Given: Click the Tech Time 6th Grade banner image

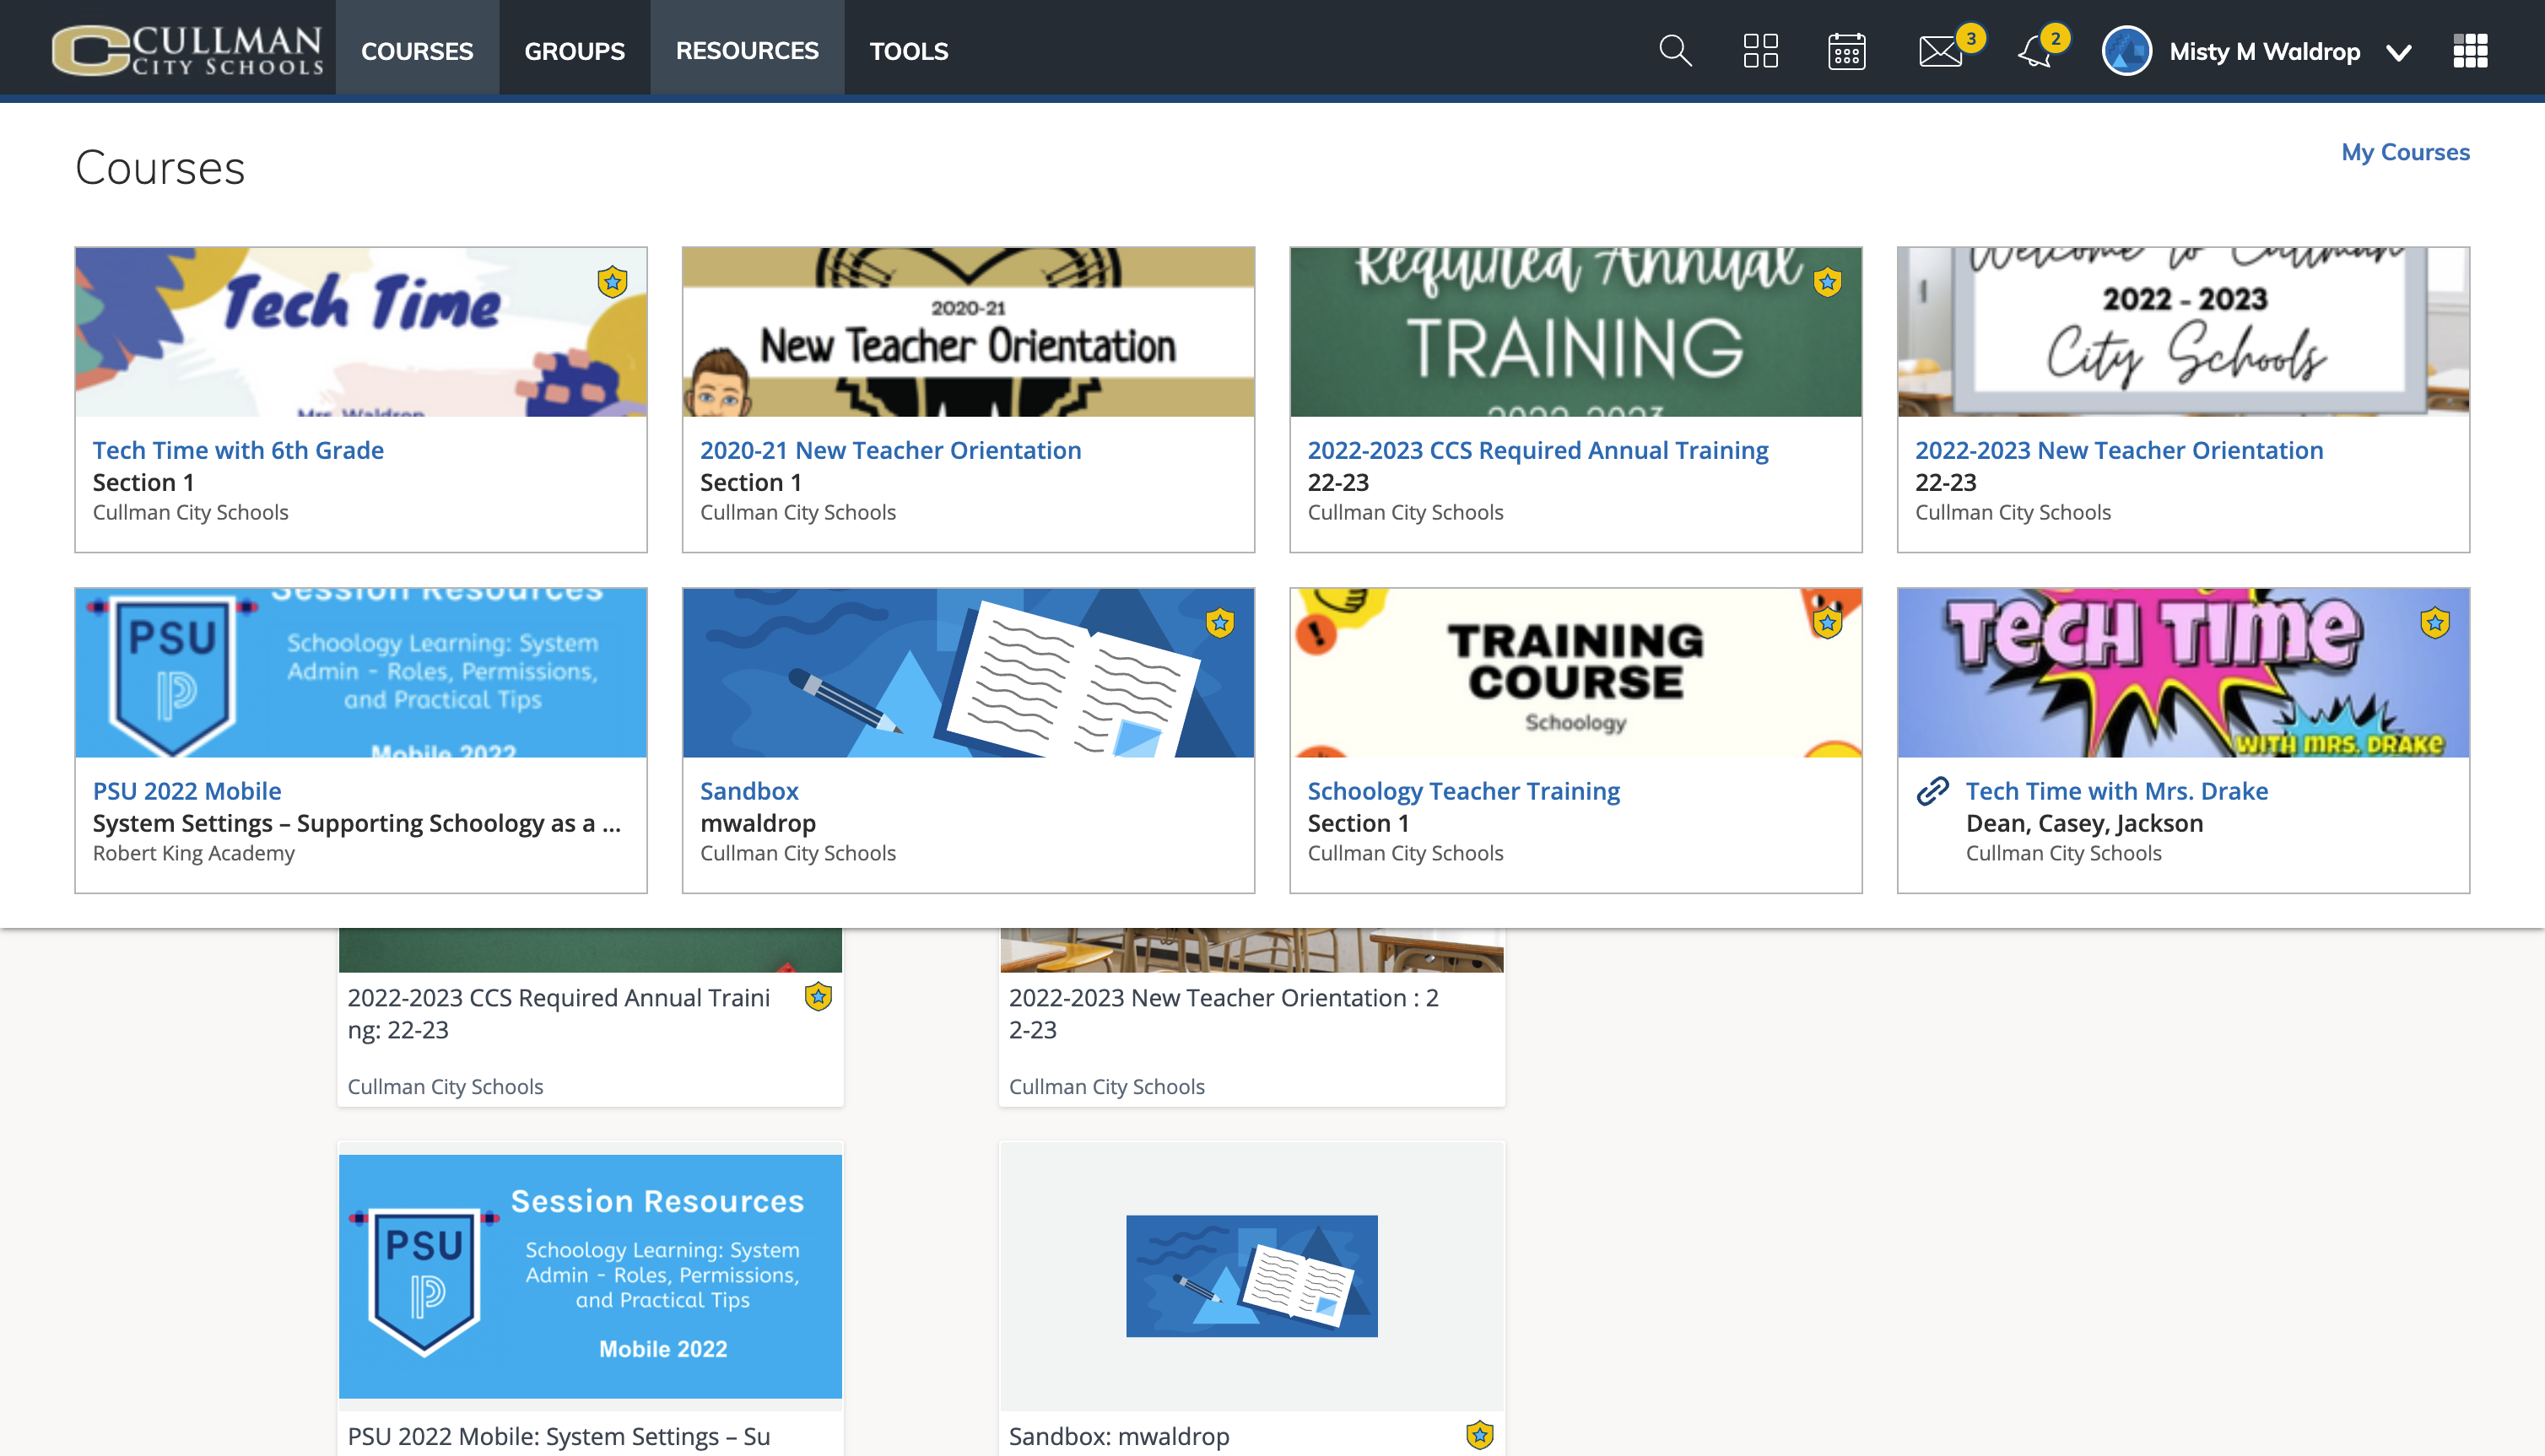Looking at the screenshot, I should point(361,332).
